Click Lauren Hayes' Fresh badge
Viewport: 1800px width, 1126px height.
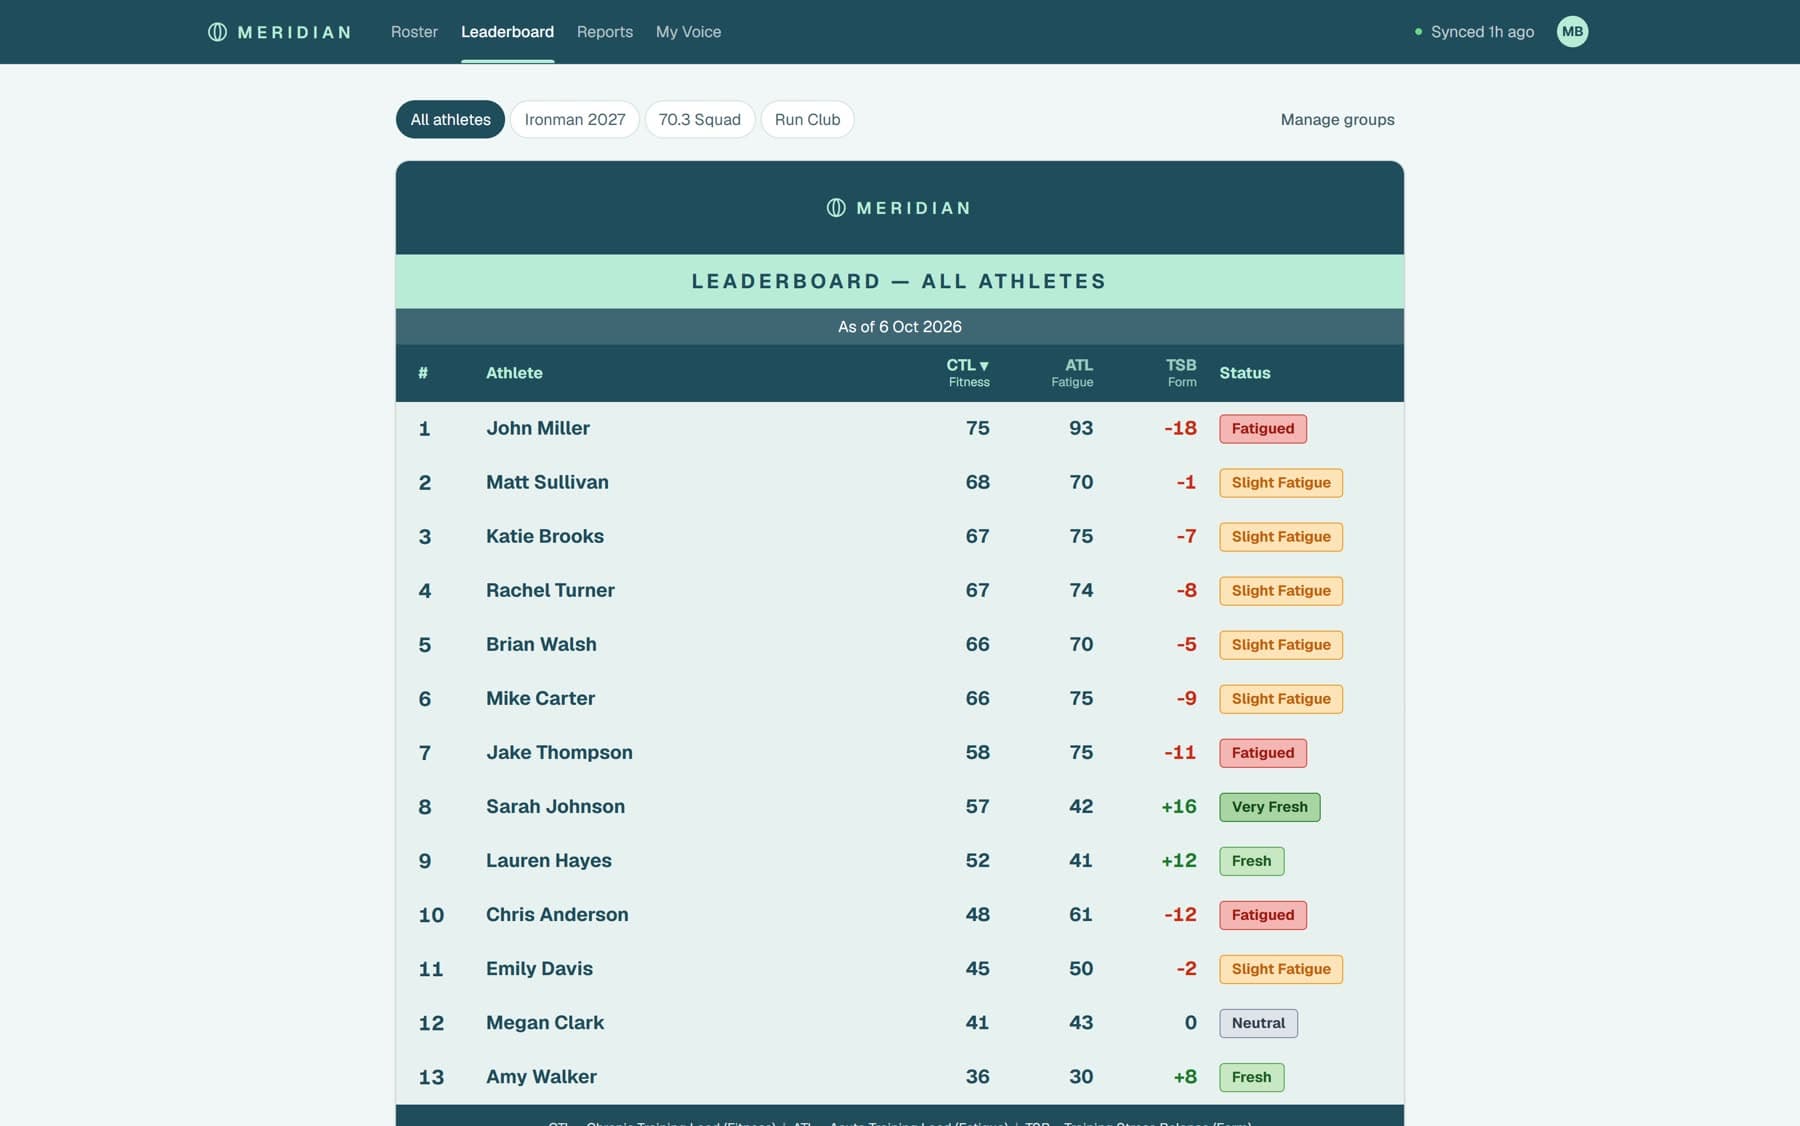1251,861
